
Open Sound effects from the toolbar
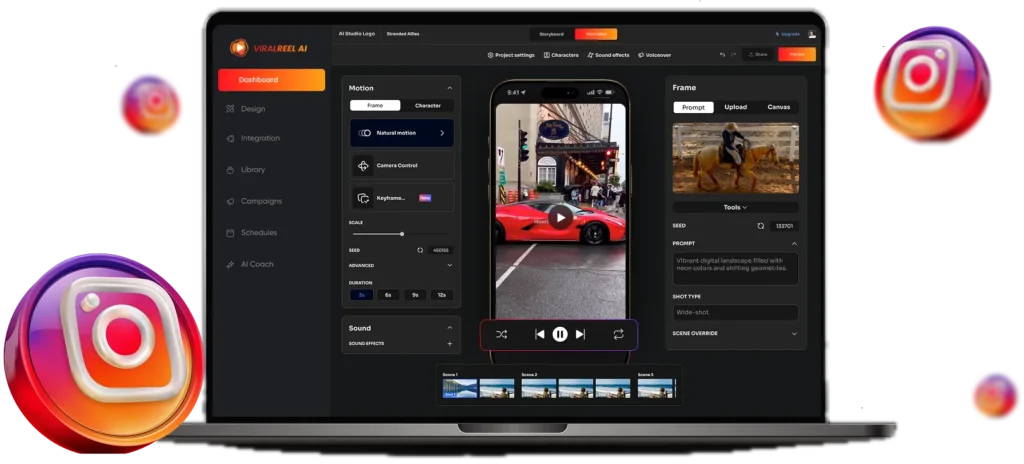coord(608,56)
